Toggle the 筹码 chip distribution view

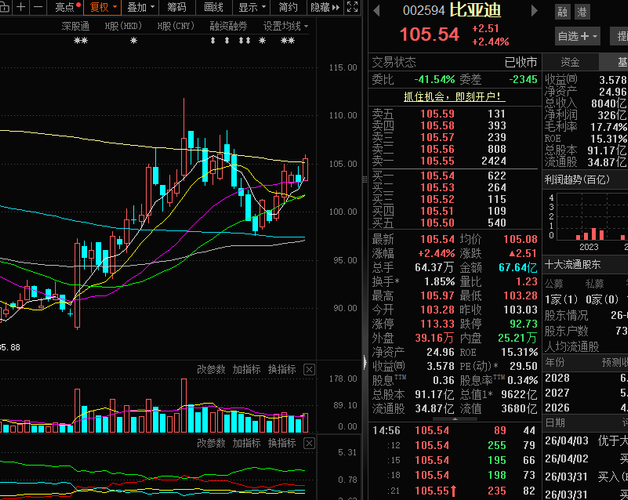[177, 7]
